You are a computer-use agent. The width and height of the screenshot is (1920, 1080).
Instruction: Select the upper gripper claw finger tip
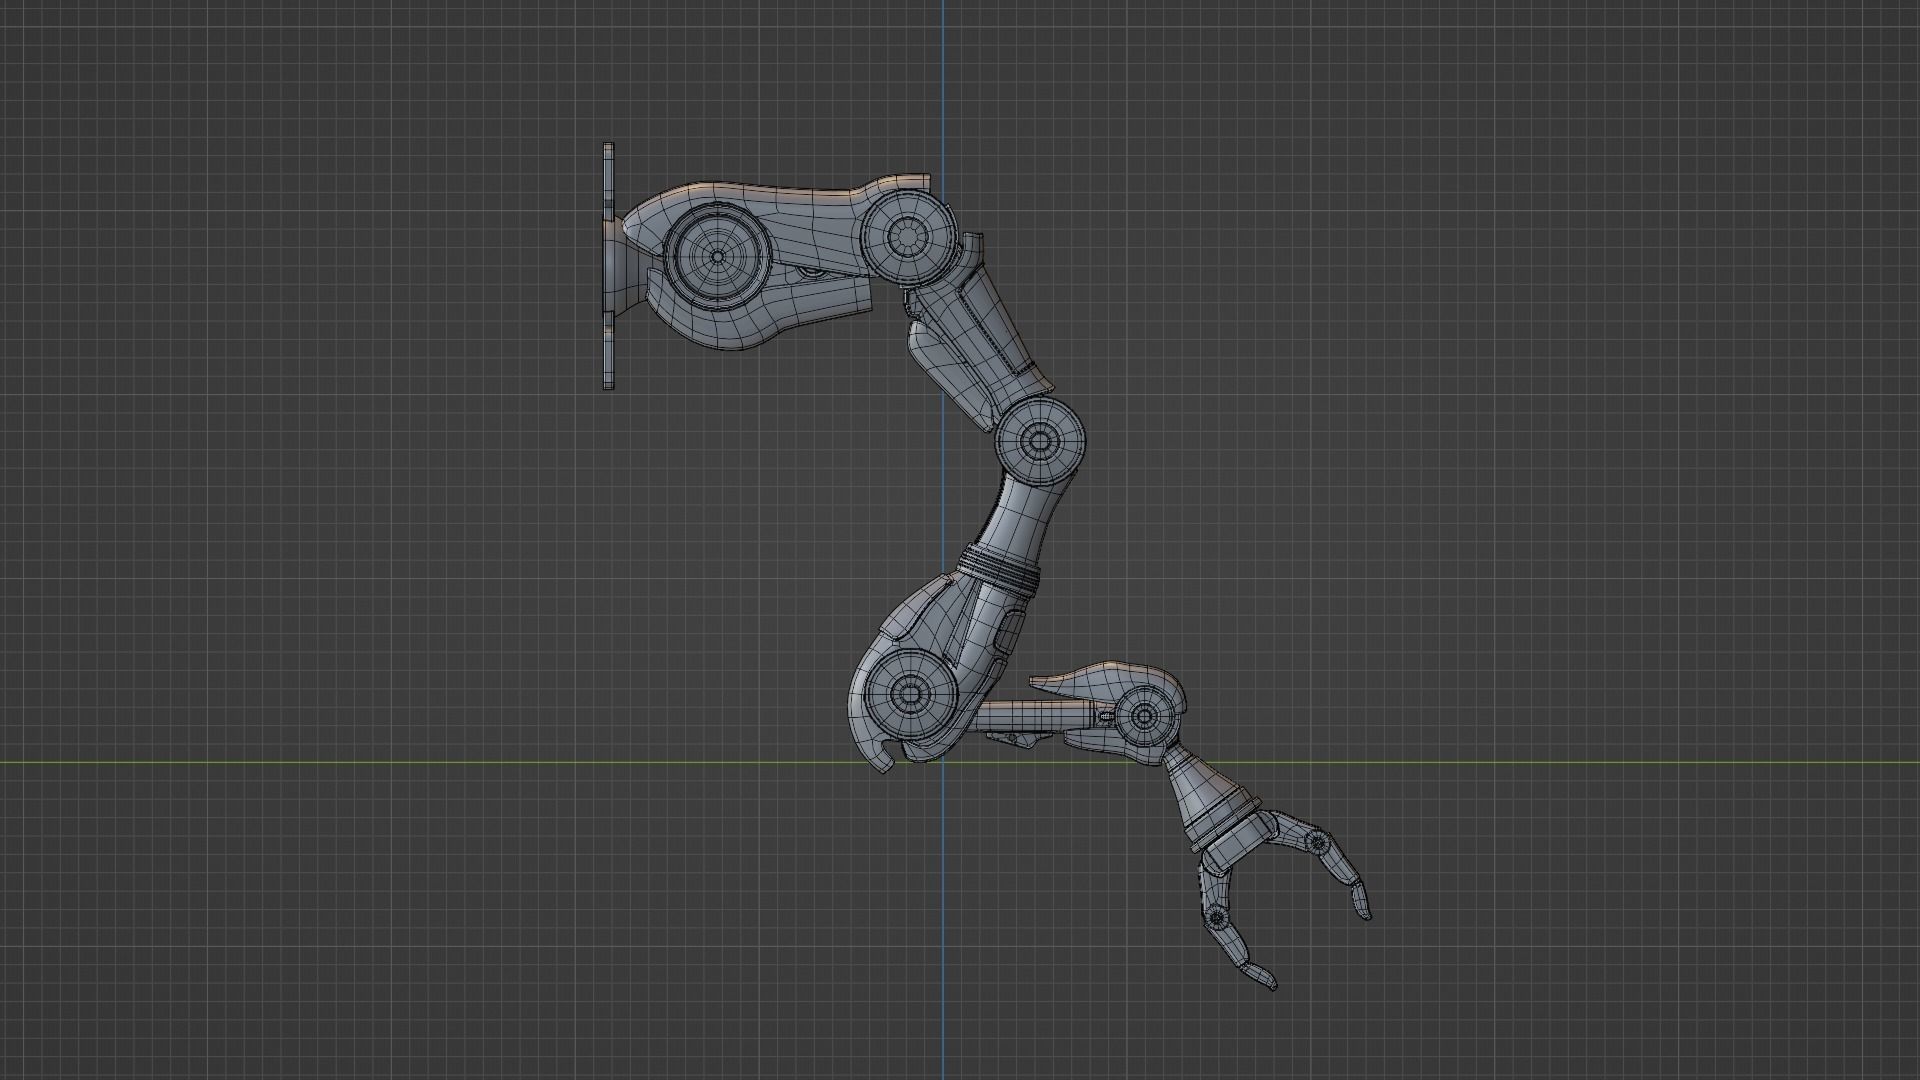1361,901
